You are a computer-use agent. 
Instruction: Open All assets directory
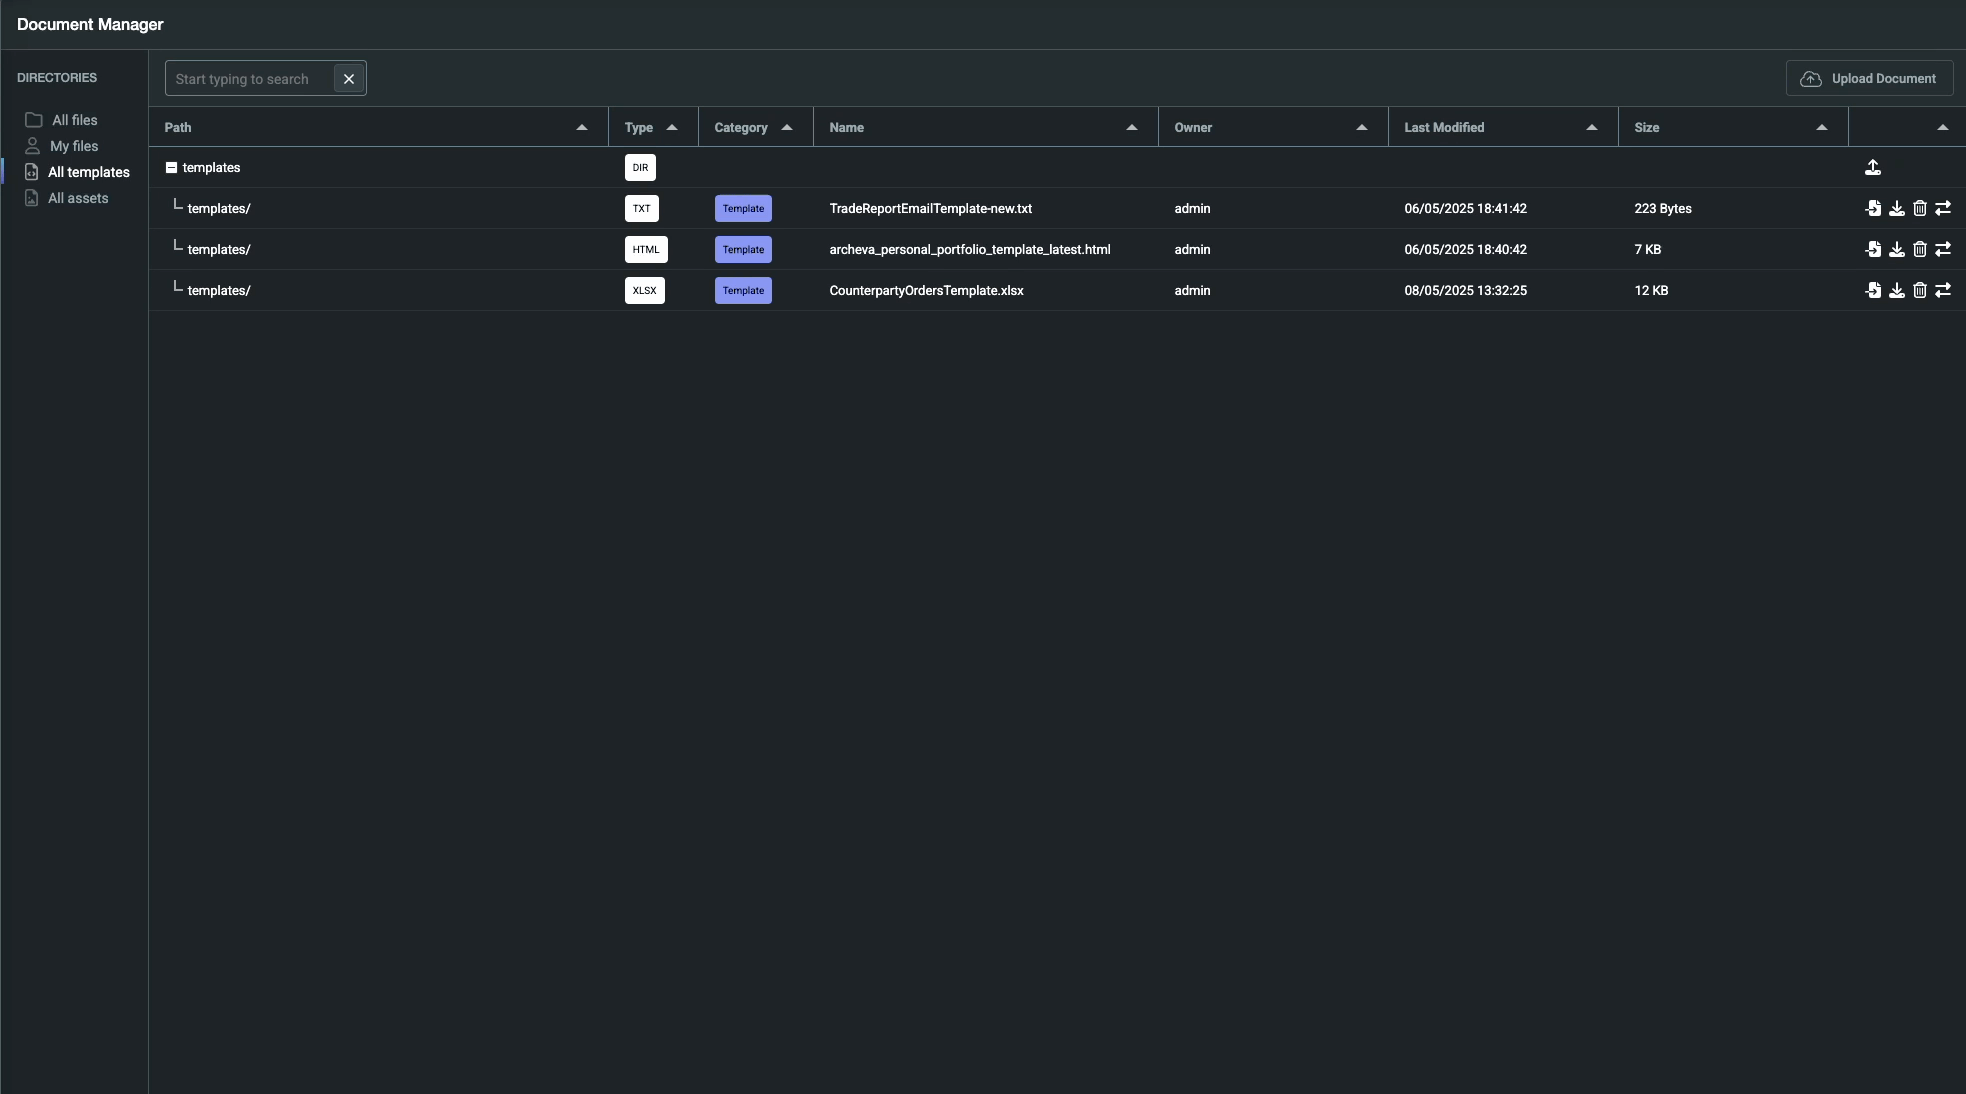[x=77, y=198]
